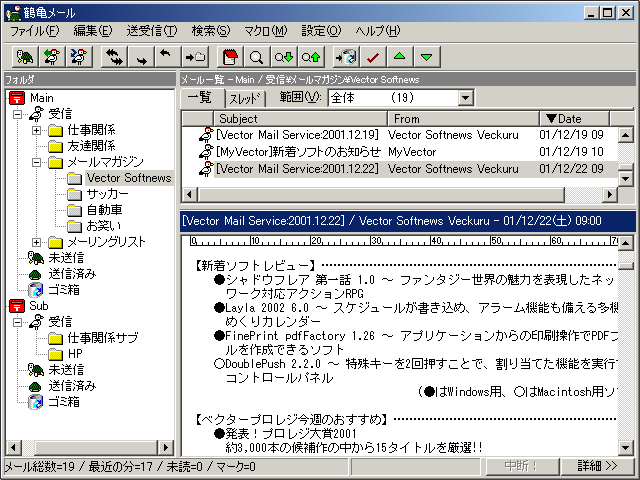
Task: Select the 自動車 folder
Action: (94, 210)
